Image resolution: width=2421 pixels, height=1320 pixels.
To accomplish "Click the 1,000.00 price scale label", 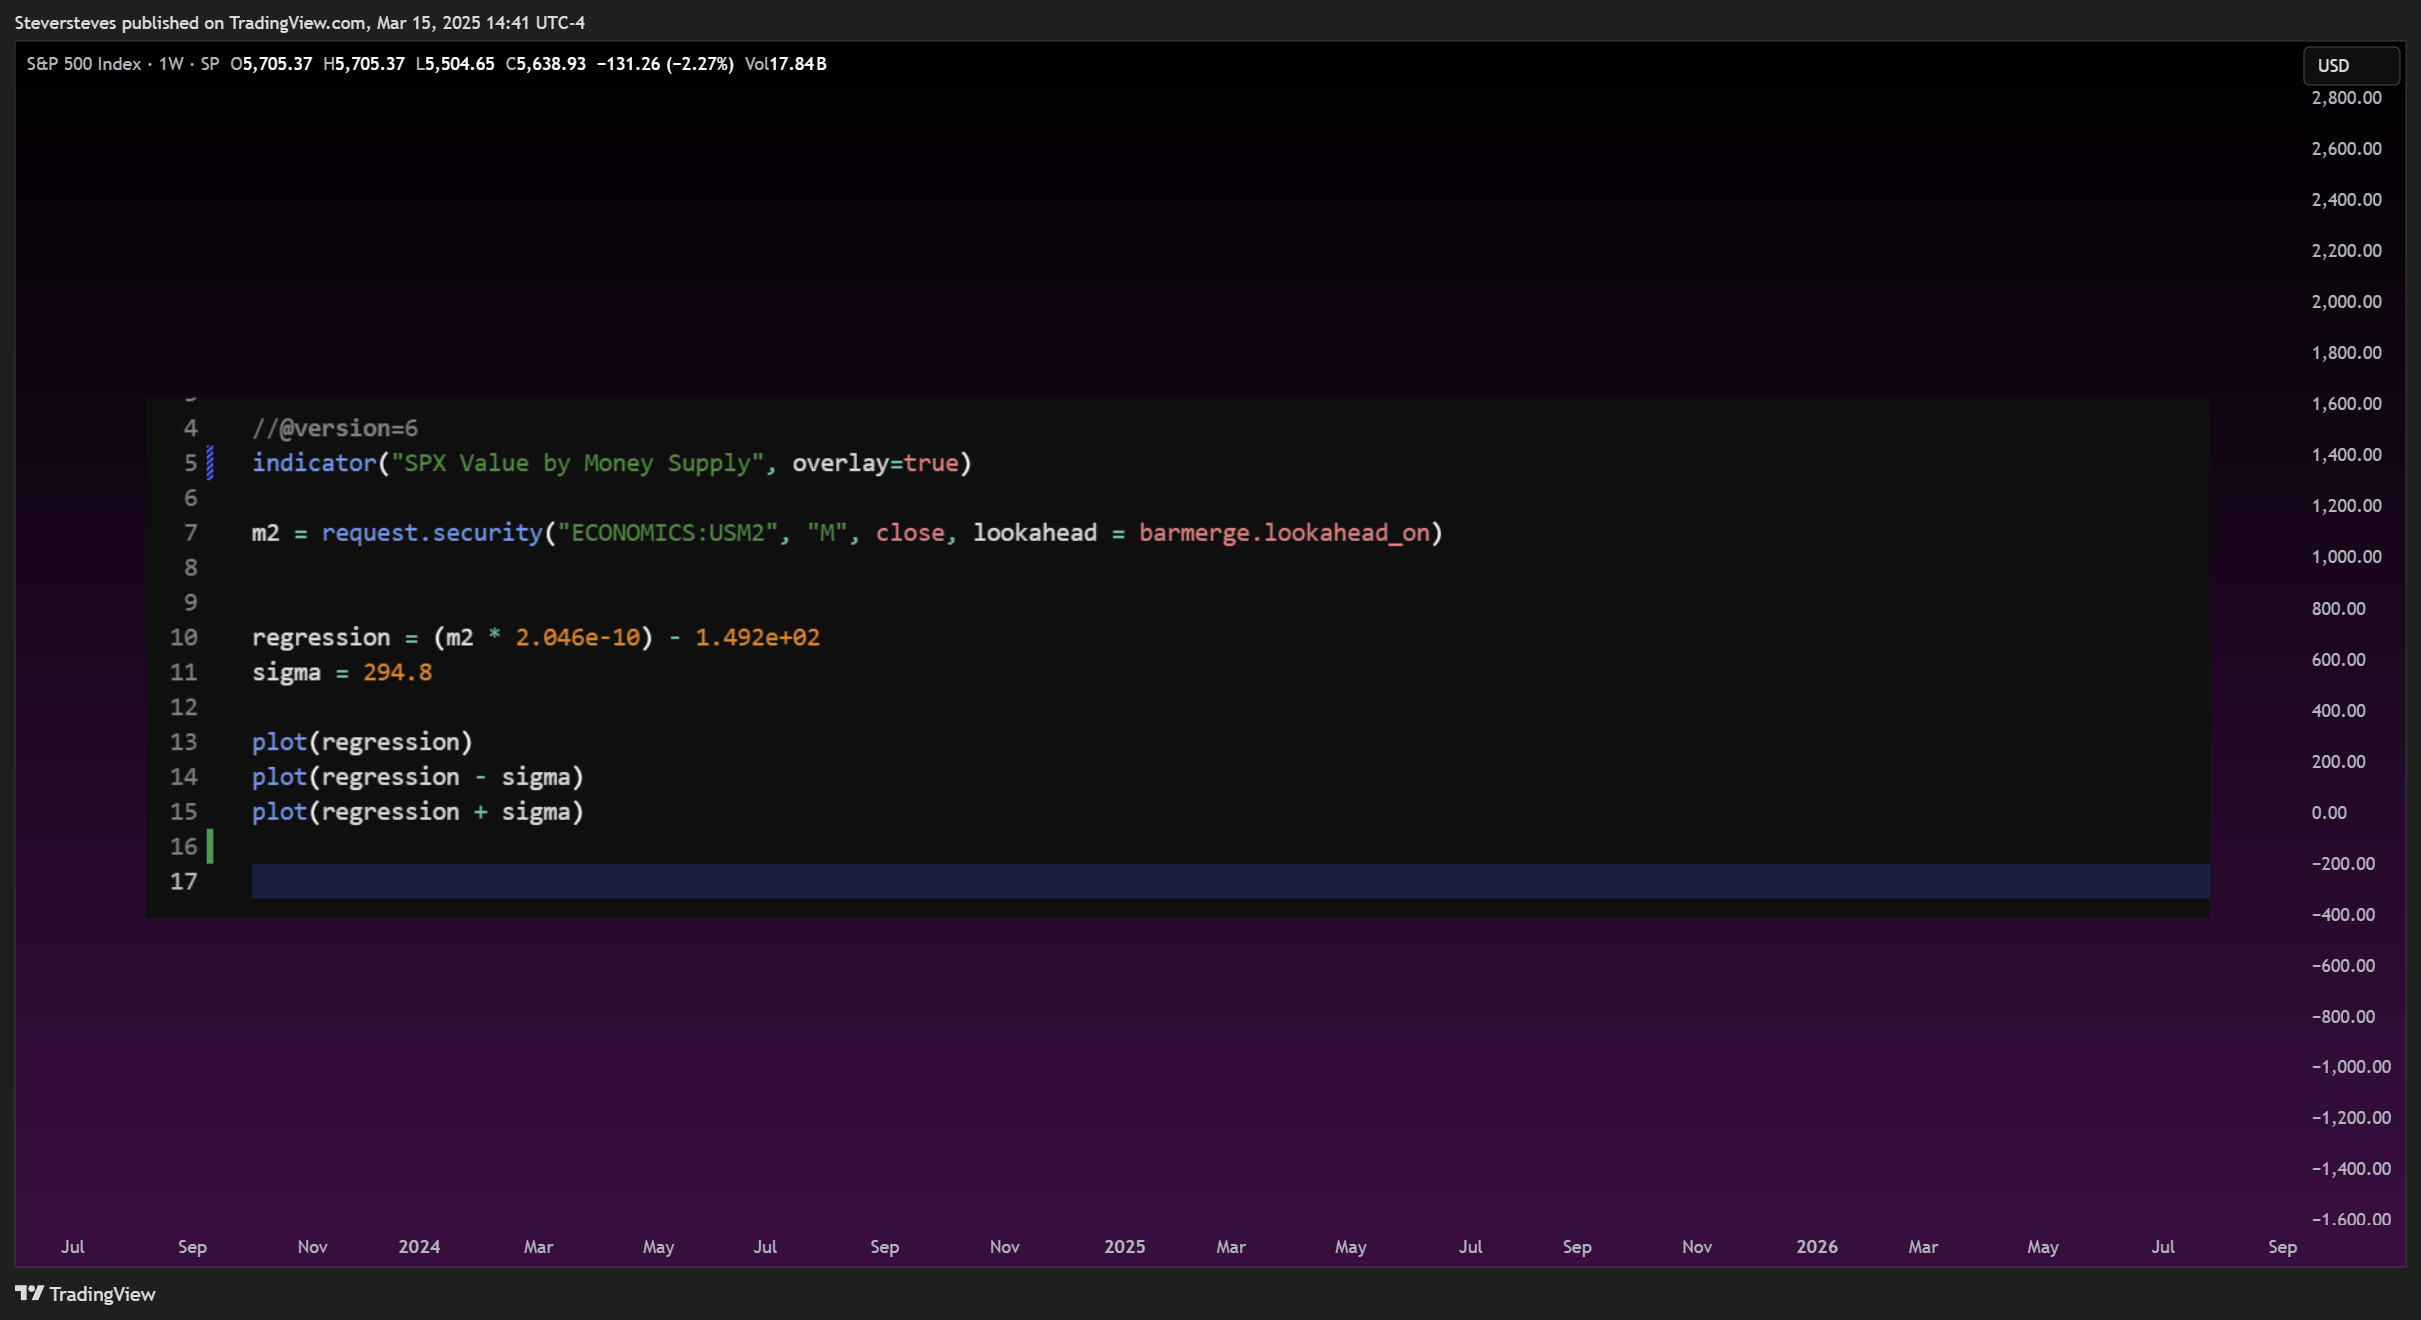I will point(2346,557).
